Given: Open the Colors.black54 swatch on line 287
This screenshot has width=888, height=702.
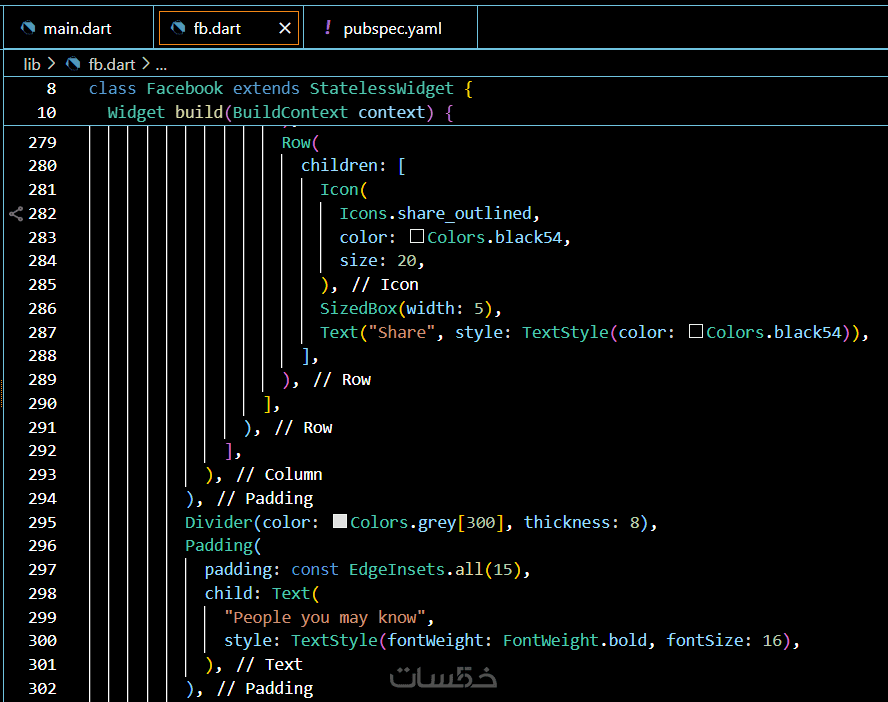Looking at the screenshot, I should click(696, 332).
